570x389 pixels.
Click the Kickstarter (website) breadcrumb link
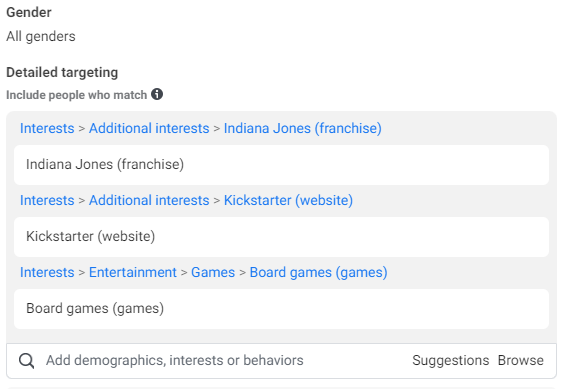pos(288,200)
